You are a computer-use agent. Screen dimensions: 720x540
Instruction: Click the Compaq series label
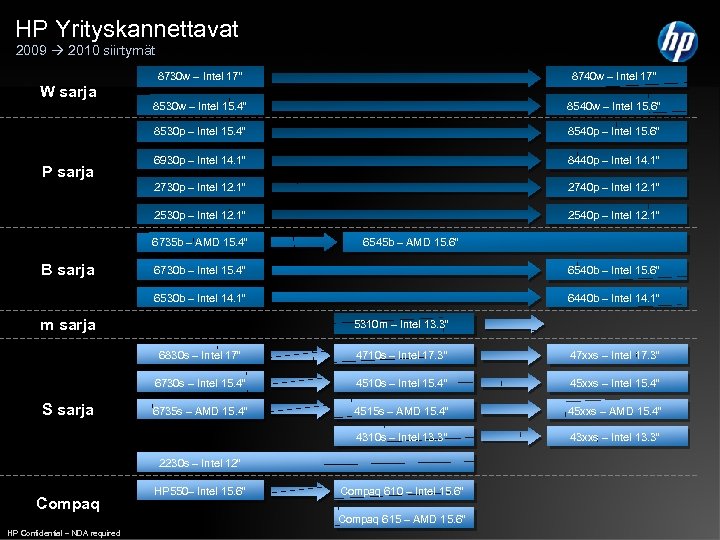(68, 504)
